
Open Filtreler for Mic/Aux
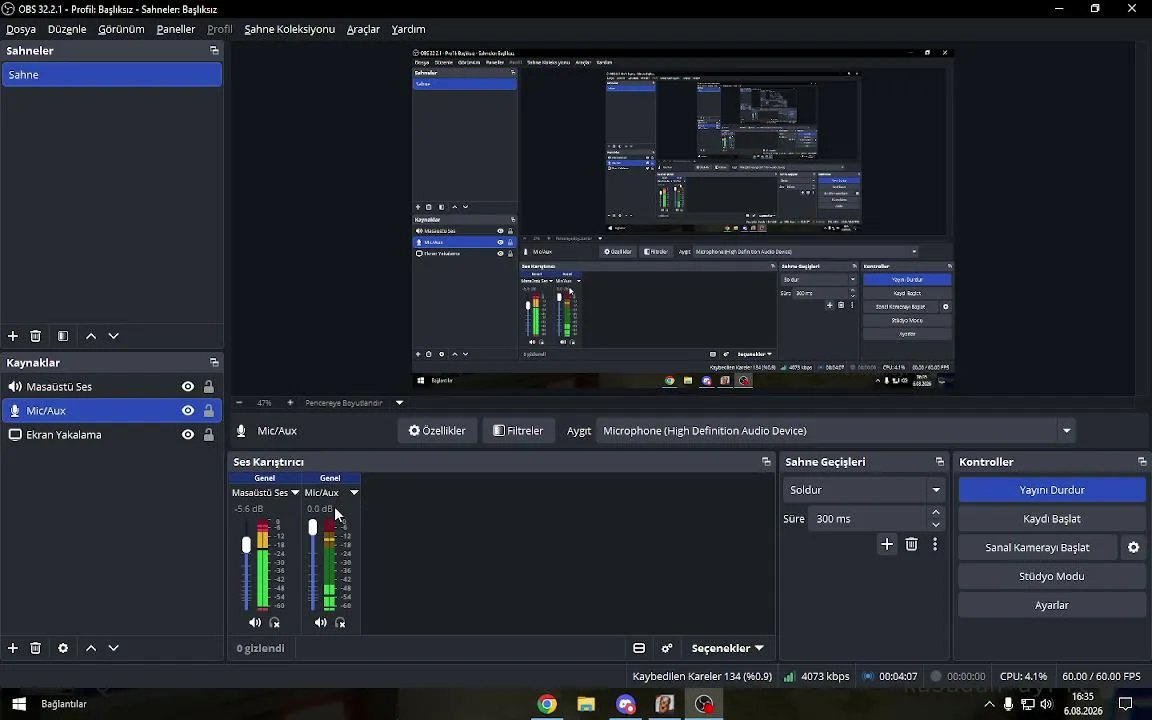coord(518,431)
